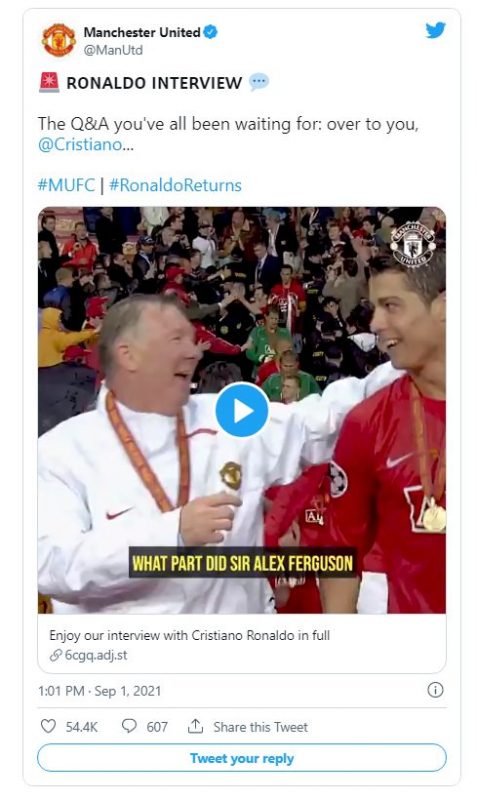The image size is (477, 800).
Task: Click the Twitter bird logo
Action: point(435,30)
